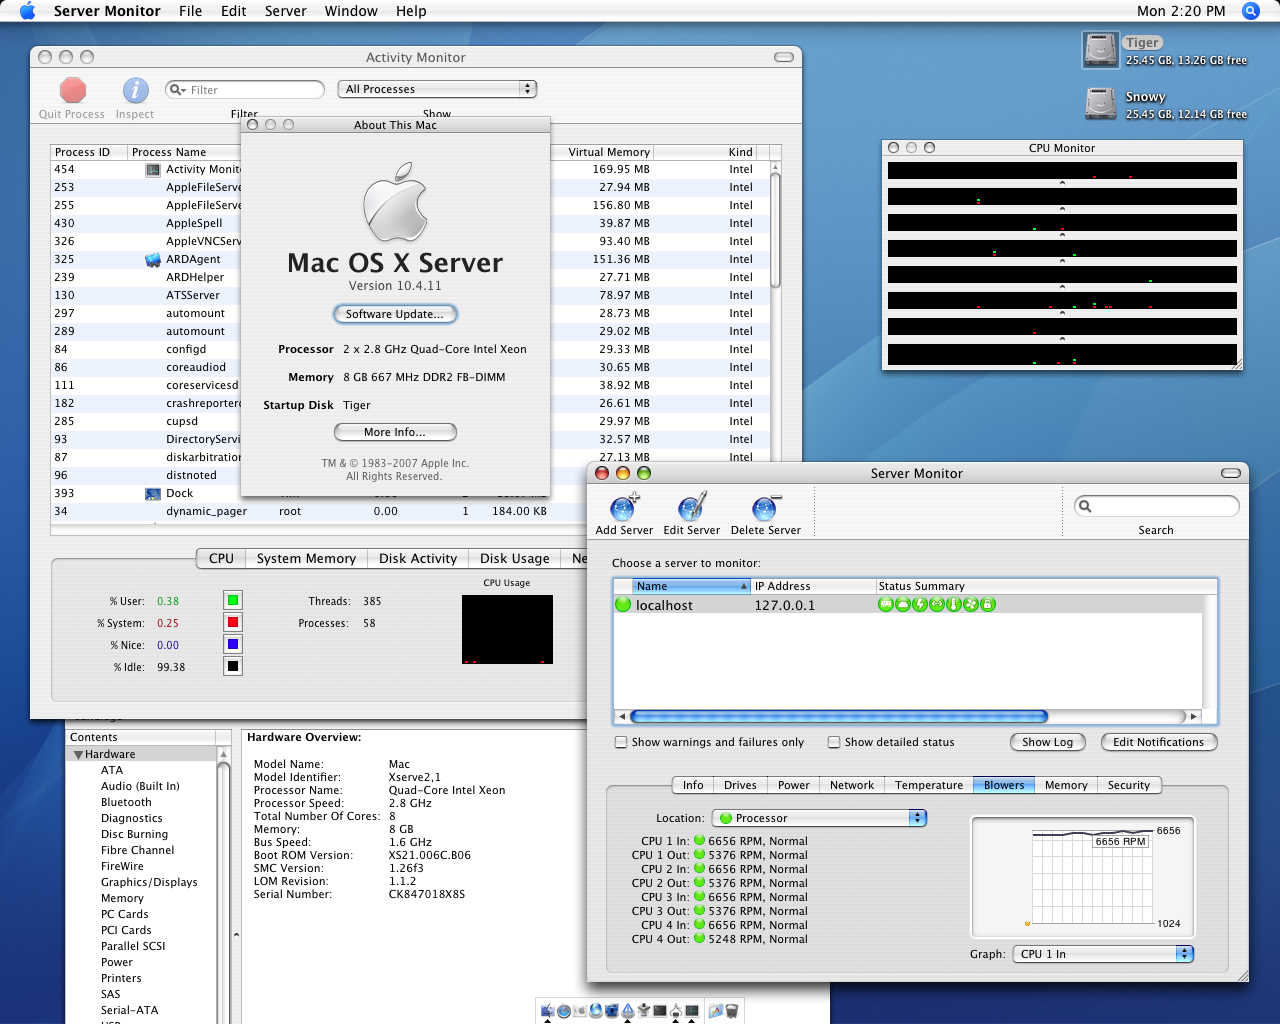Click the thermometer temperature status icon
Viewport: 1280px width, 1024px height.
[x=954, y=604]
